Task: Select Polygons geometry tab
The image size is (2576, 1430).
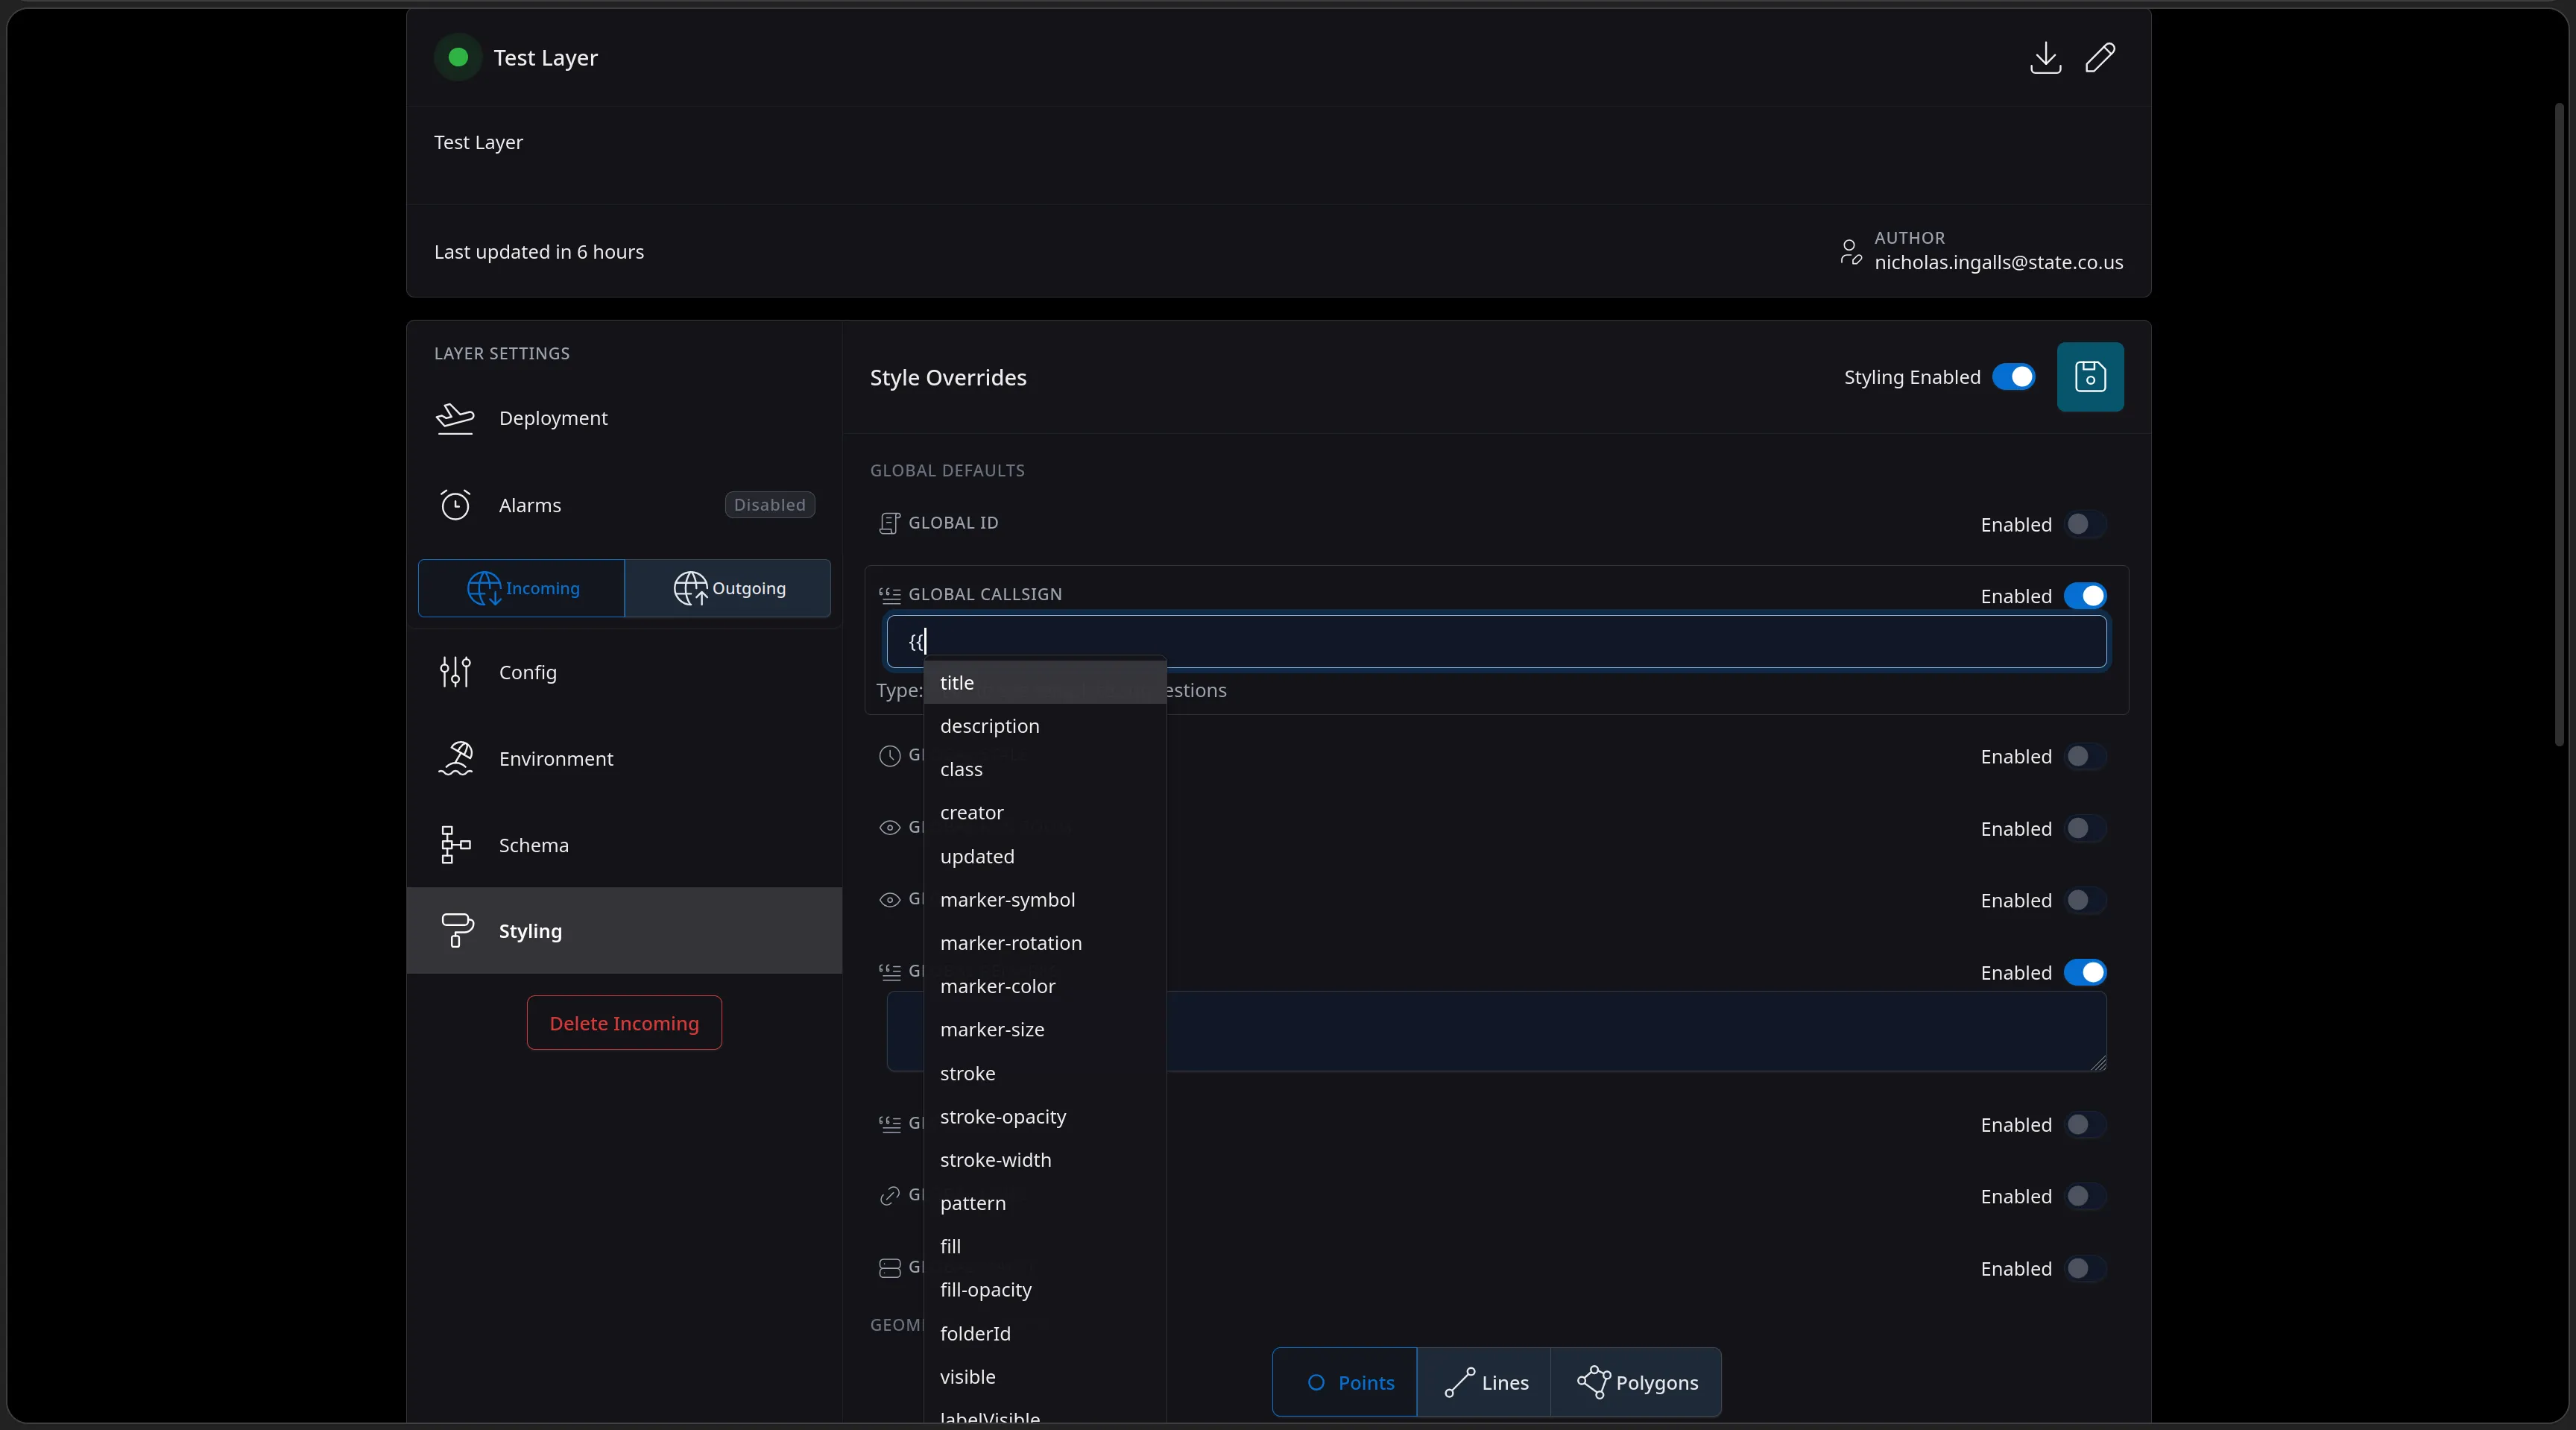Action: 1636,1382
